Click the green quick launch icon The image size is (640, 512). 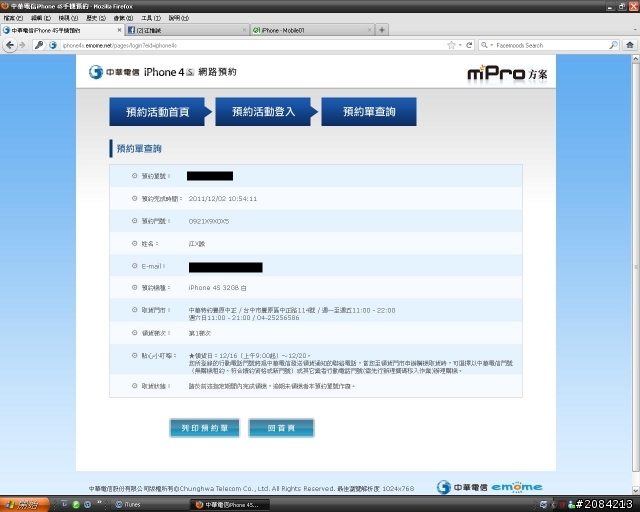[x=76, y=505]
